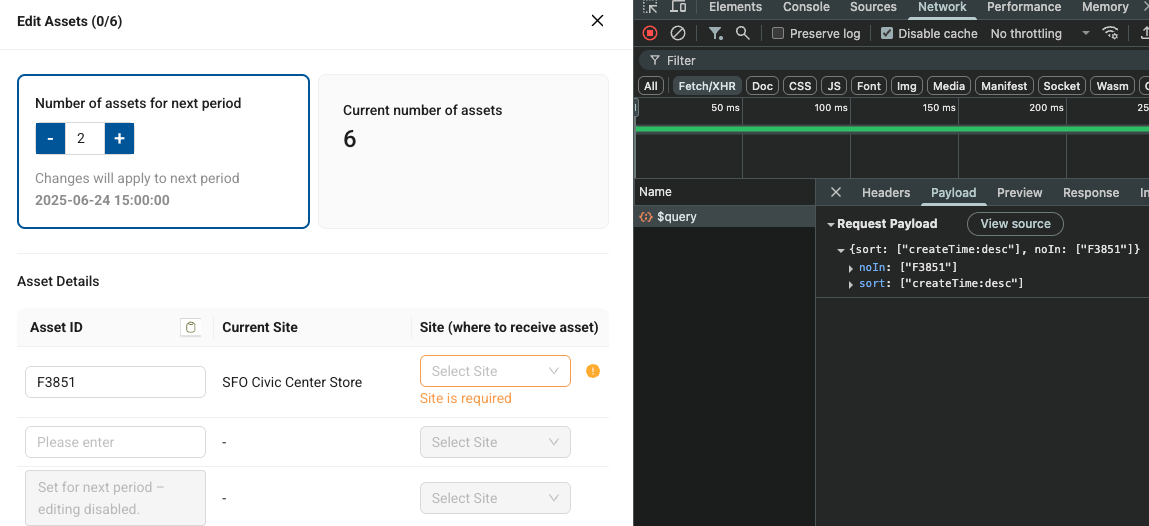Switch to the Sources tab in DevTools
1149x526 pixels.
point(873,7)
